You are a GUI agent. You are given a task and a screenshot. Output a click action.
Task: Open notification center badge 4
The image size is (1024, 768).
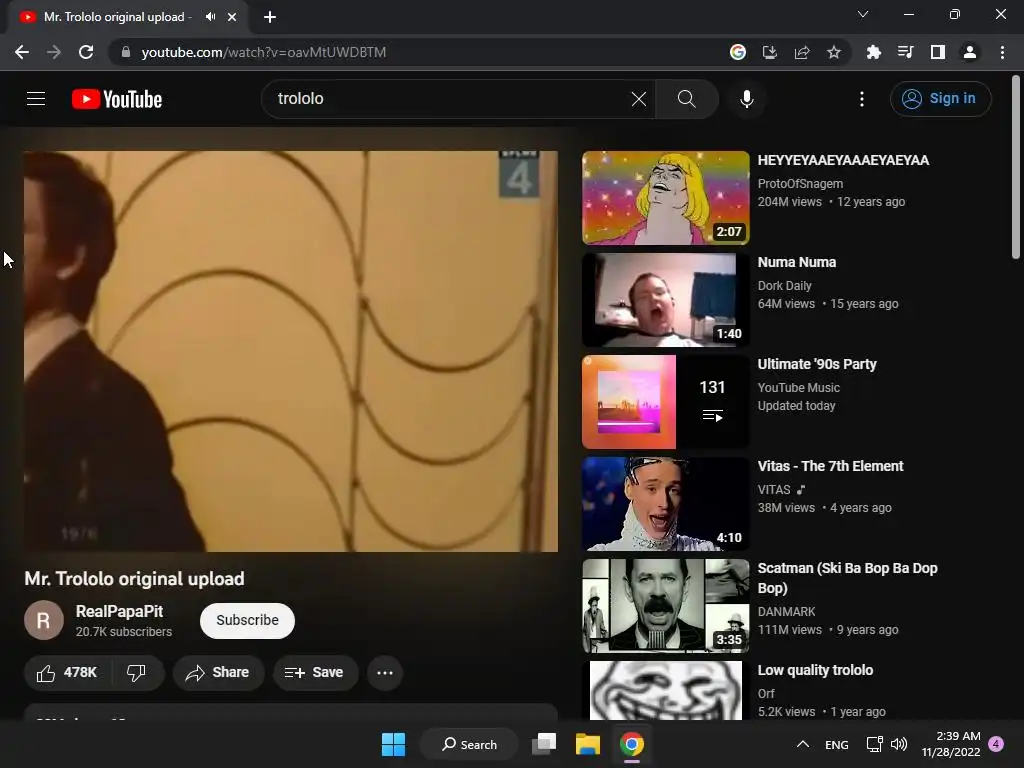point(996,744)
